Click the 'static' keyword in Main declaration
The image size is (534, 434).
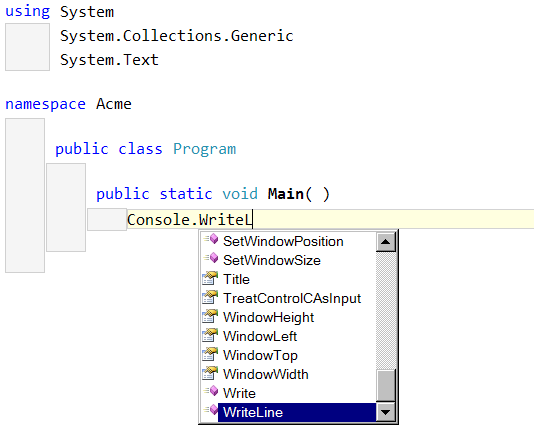186,194
